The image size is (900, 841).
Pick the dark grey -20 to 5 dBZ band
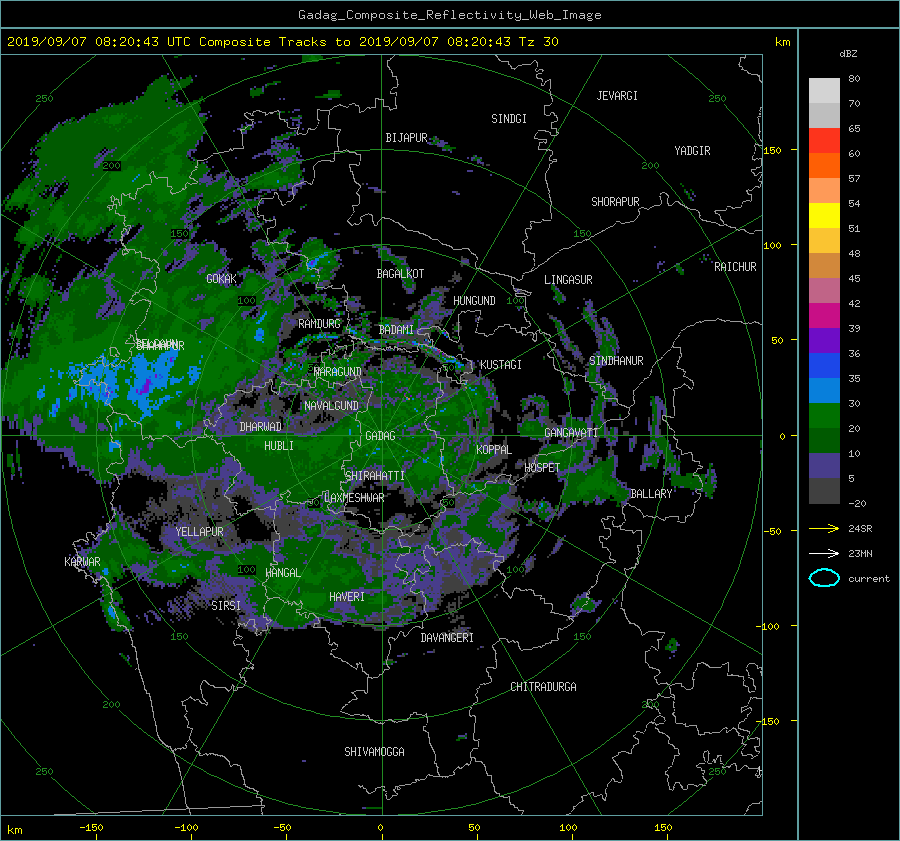(x=824, y=491)
